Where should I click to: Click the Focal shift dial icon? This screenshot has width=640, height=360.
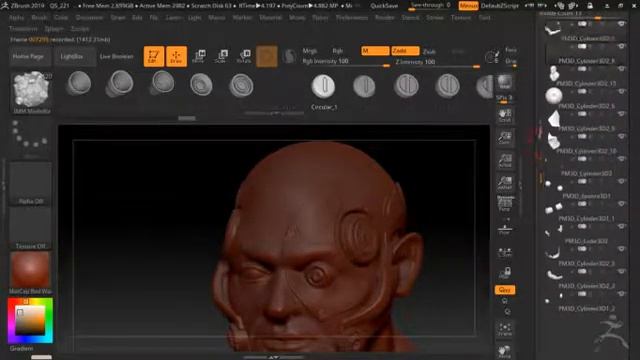[x=492, y=56]
